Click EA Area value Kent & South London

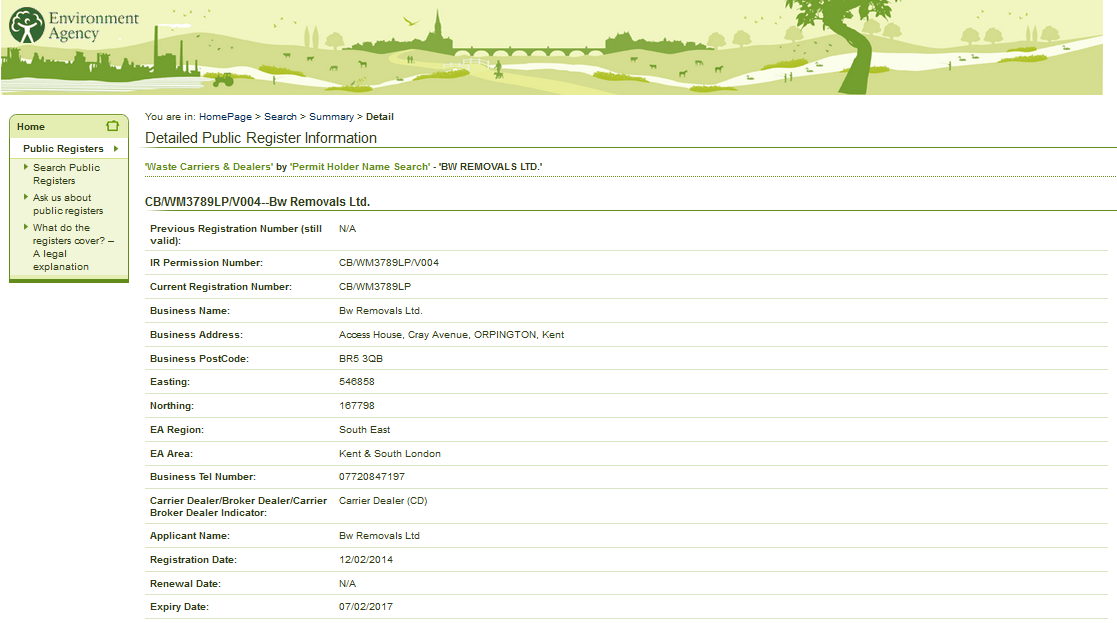(x=390, y=454)
